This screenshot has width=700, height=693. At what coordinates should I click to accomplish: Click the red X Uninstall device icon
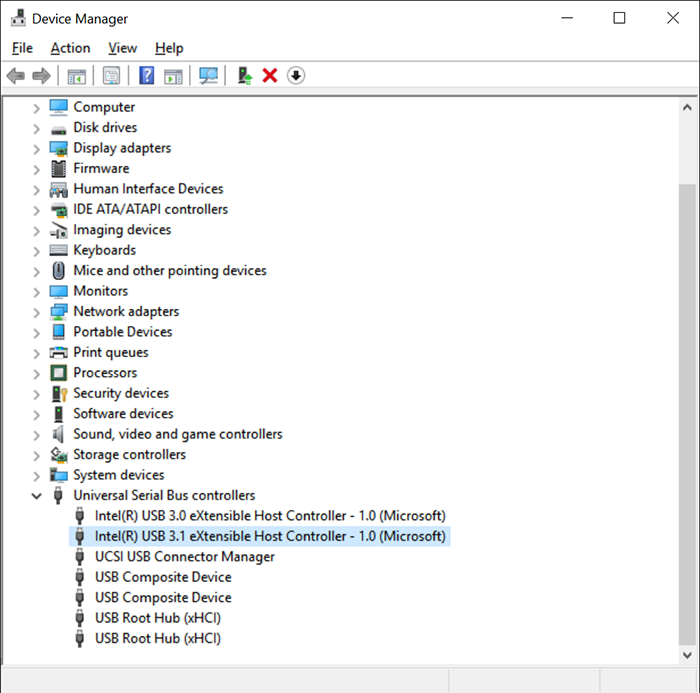coord(269,76)
